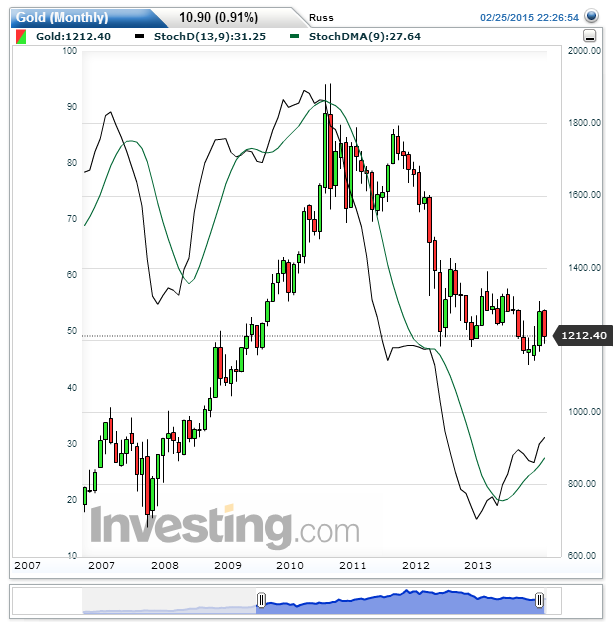Screen dimensions: 613x627
Task: Click the Russ label
Action: click(x=321, y=18)
